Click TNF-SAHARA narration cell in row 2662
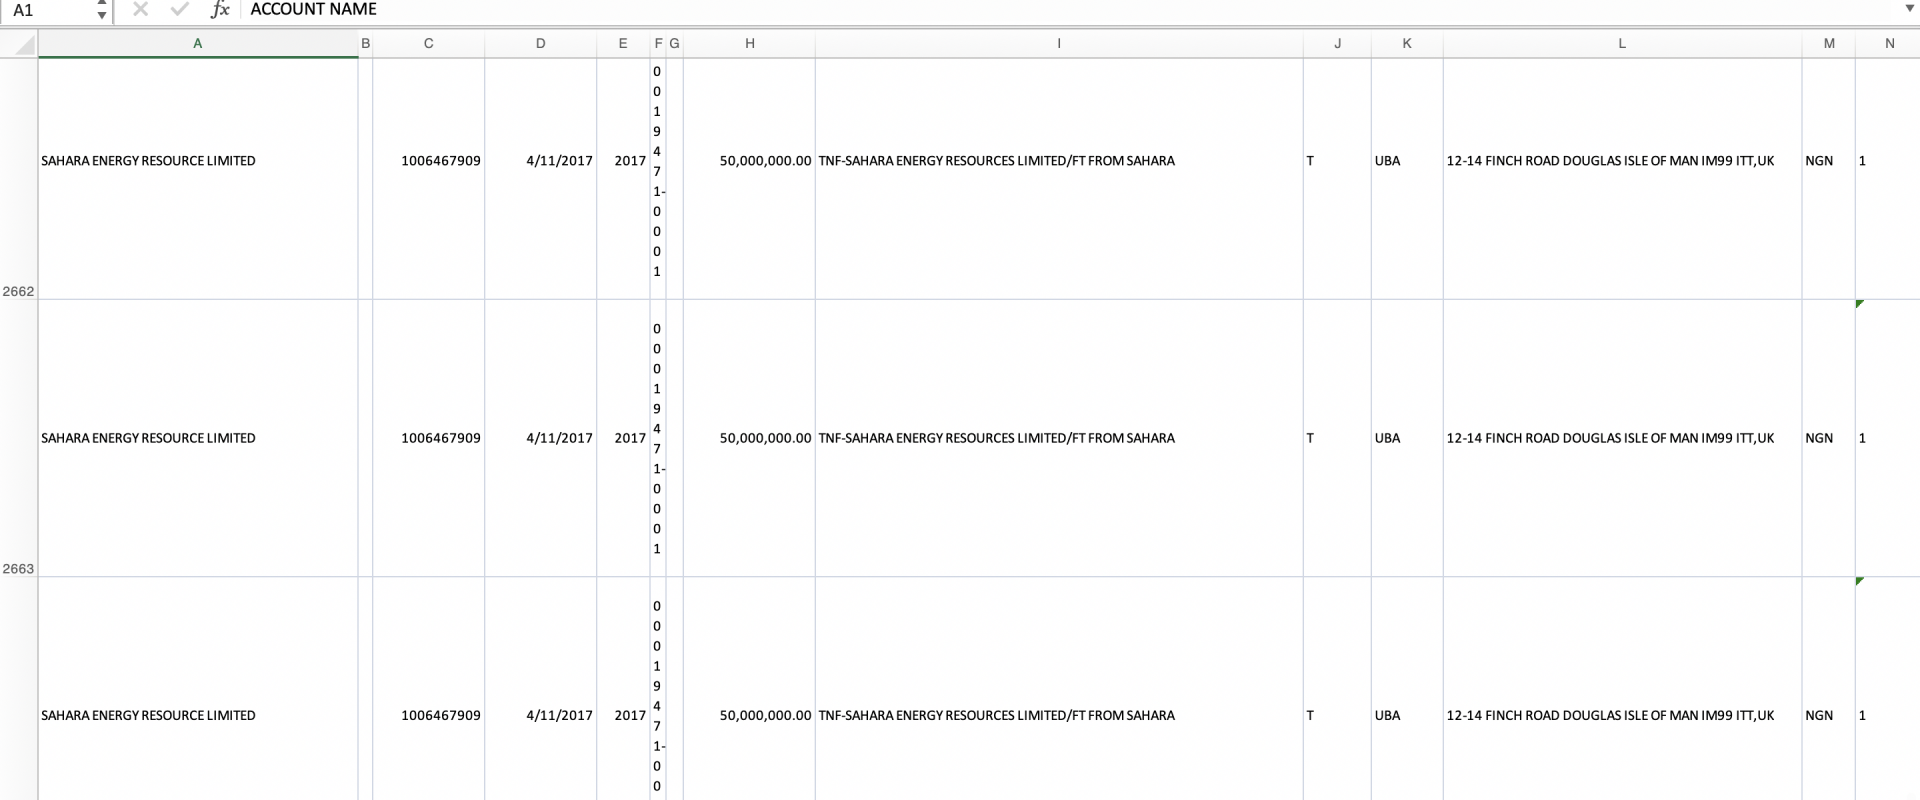 996,161
